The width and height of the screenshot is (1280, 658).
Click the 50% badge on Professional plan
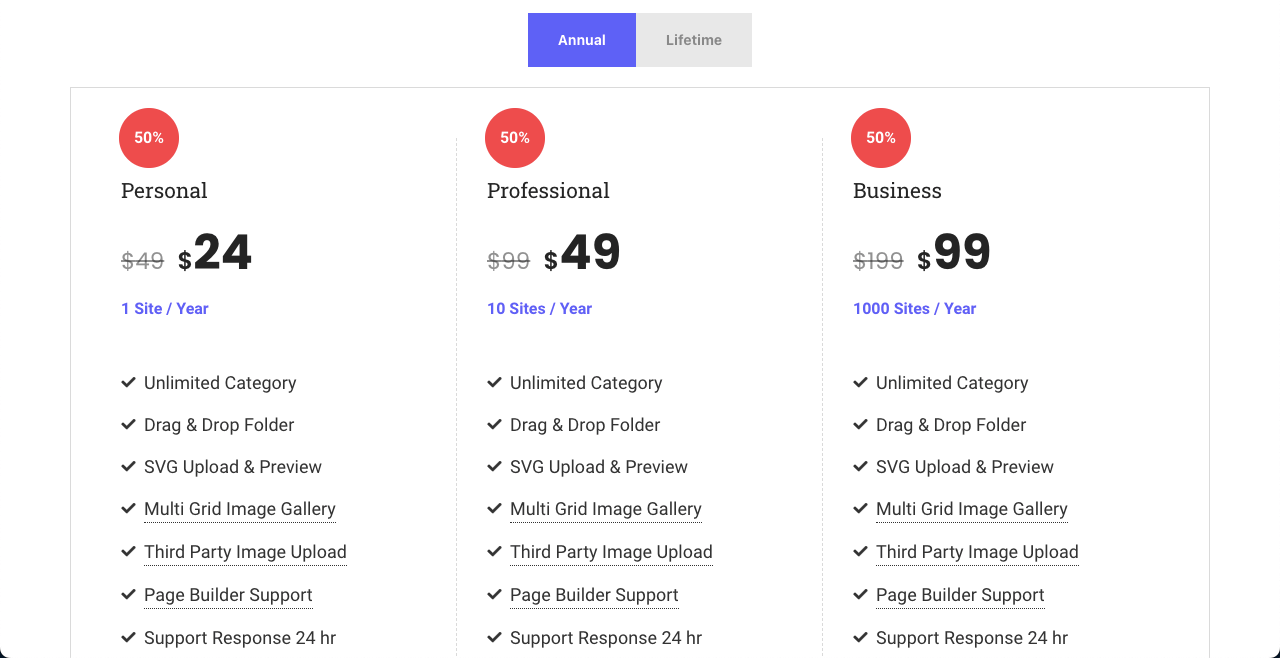point(515,138)
